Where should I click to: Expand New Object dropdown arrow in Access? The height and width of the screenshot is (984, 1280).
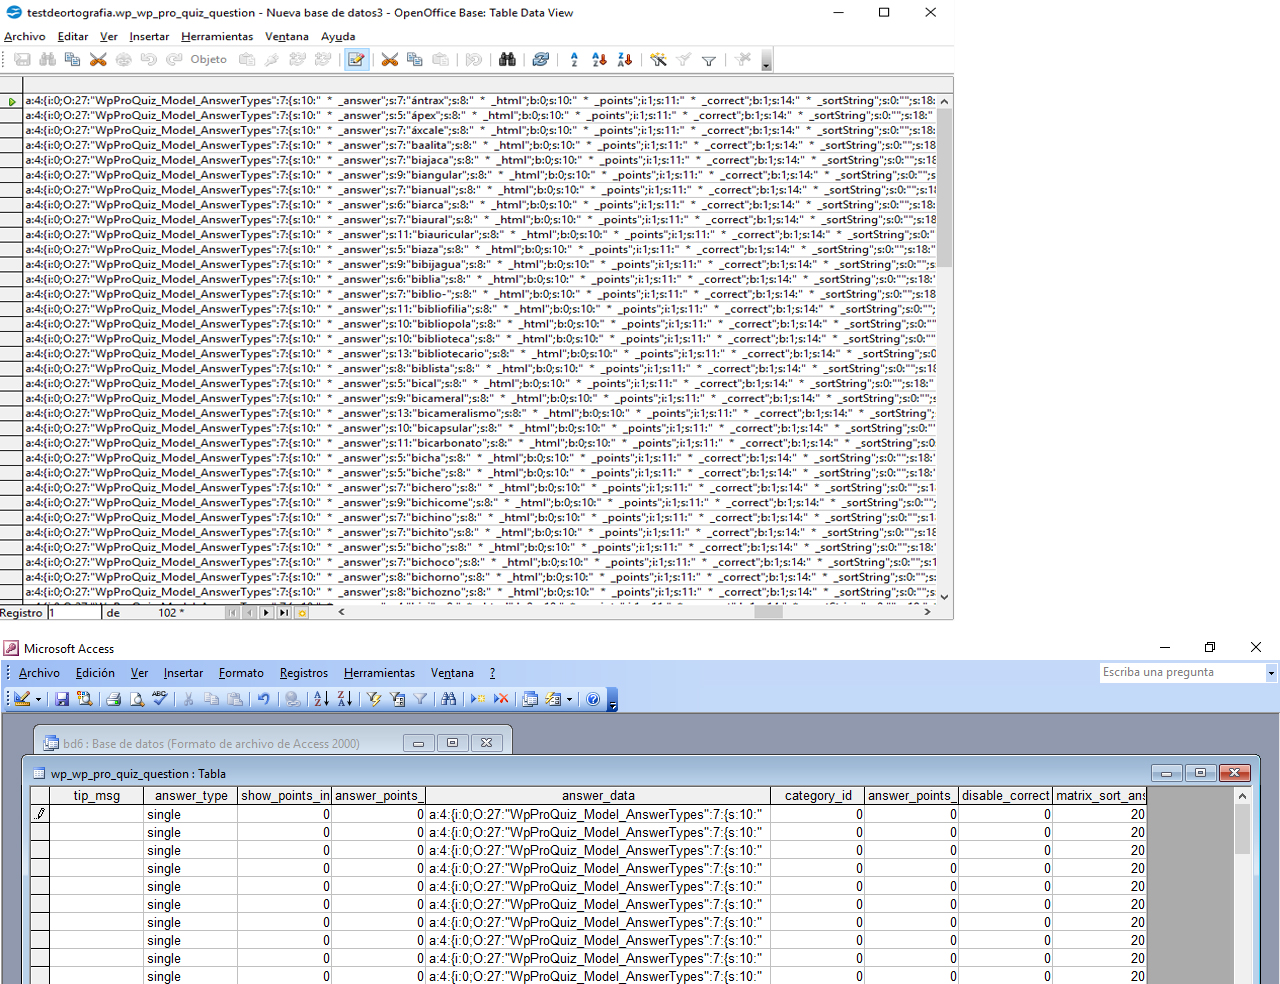pyautogui.click(x=569, y=700)
